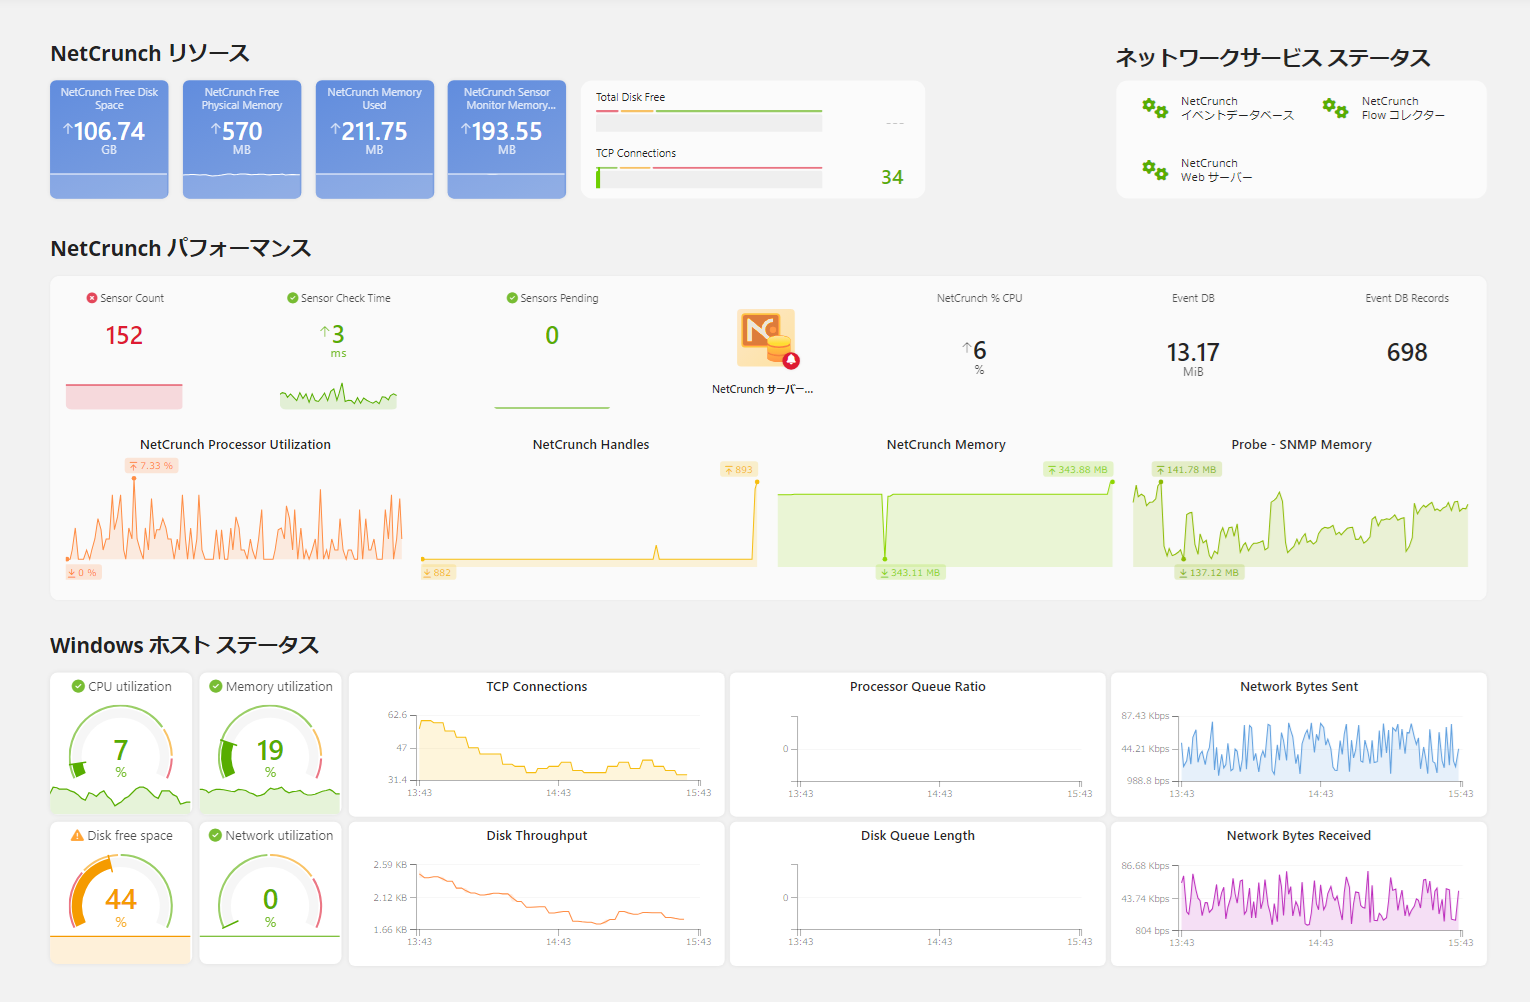The image size is (1530, 1002).
Task: Click the NetCrunch Web server gears icon
Action: tap(1155, 170)
